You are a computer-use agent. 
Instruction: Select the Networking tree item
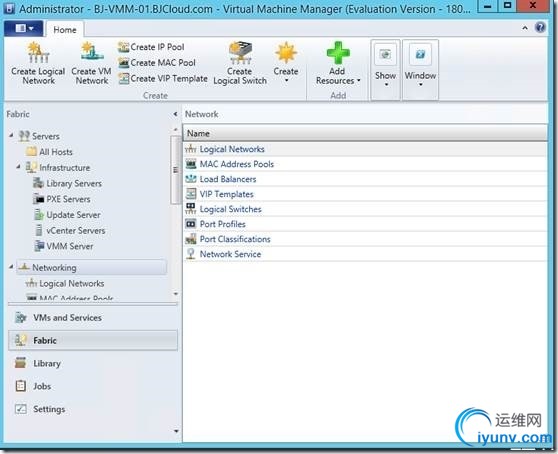click(x=91, y=268)
